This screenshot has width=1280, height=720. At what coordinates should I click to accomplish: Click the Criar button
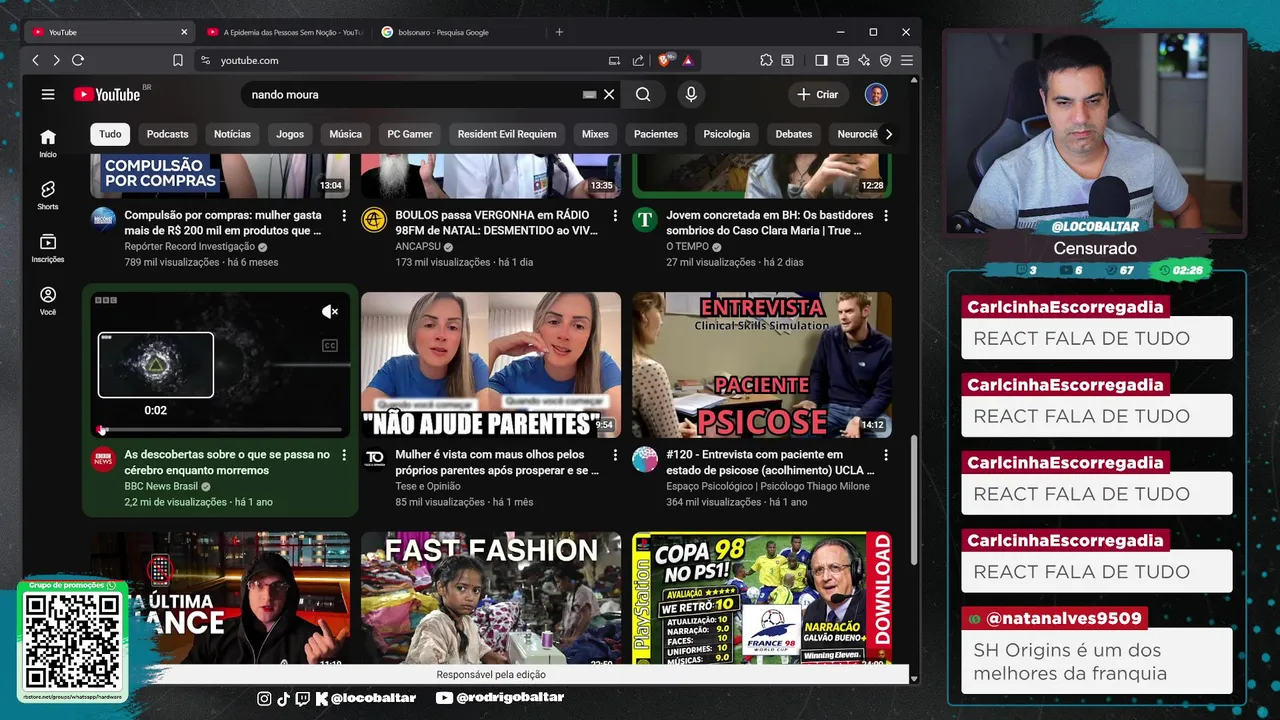[x=818, y=94]
